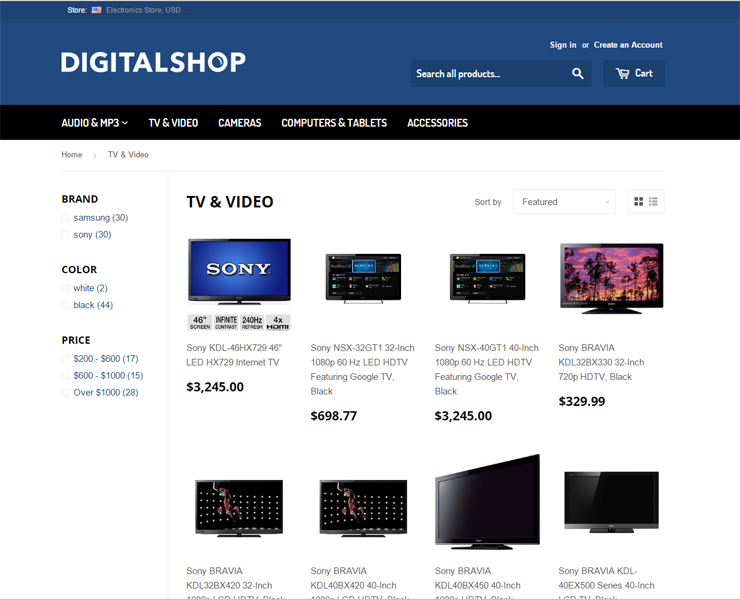Click the Sign in link
Image resolution: width=740 pixels, height=600 pixels.
pos(563,45)
